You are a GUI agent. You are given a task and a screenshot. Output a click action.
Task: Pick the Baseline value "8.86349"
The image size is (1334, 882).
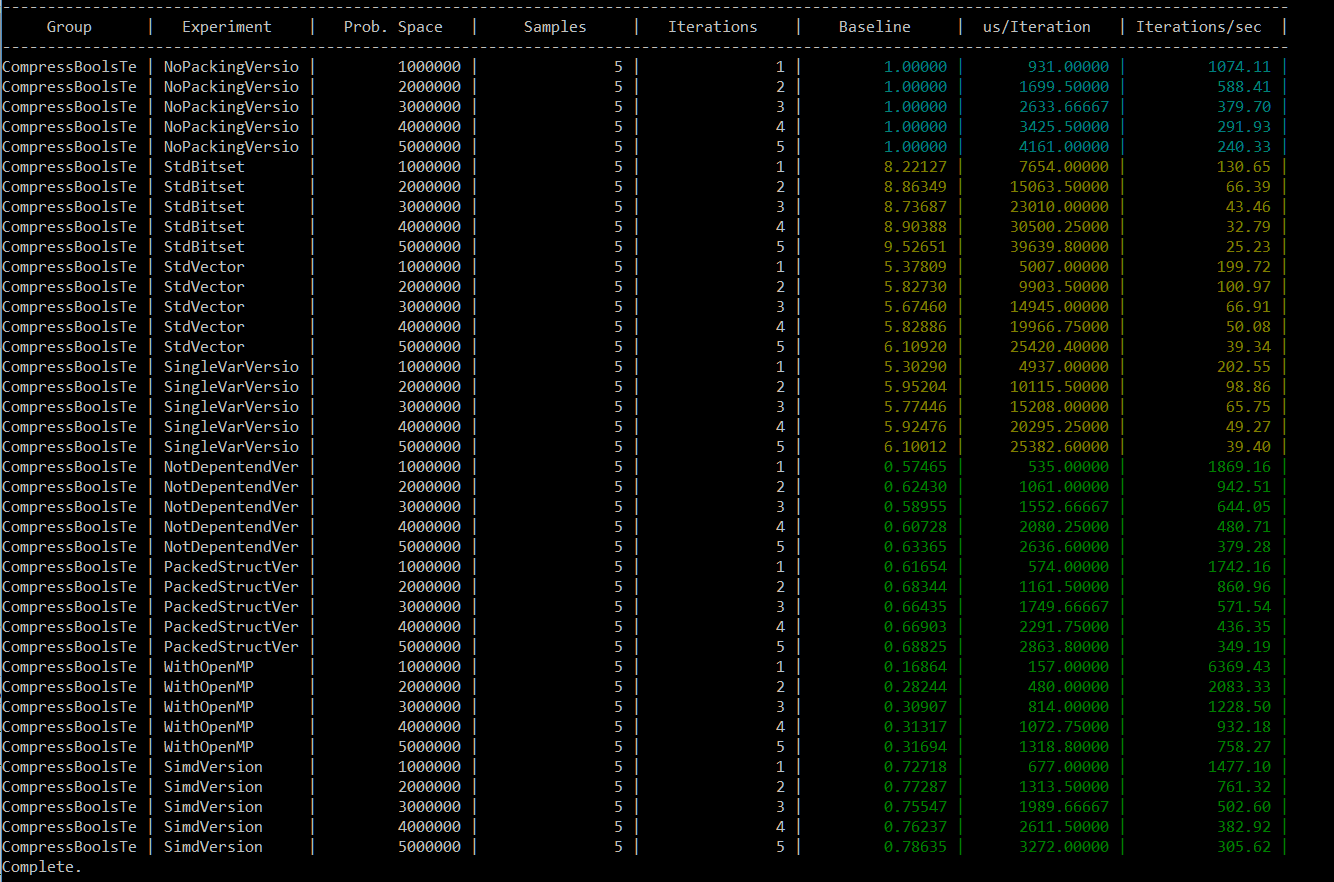915,187
